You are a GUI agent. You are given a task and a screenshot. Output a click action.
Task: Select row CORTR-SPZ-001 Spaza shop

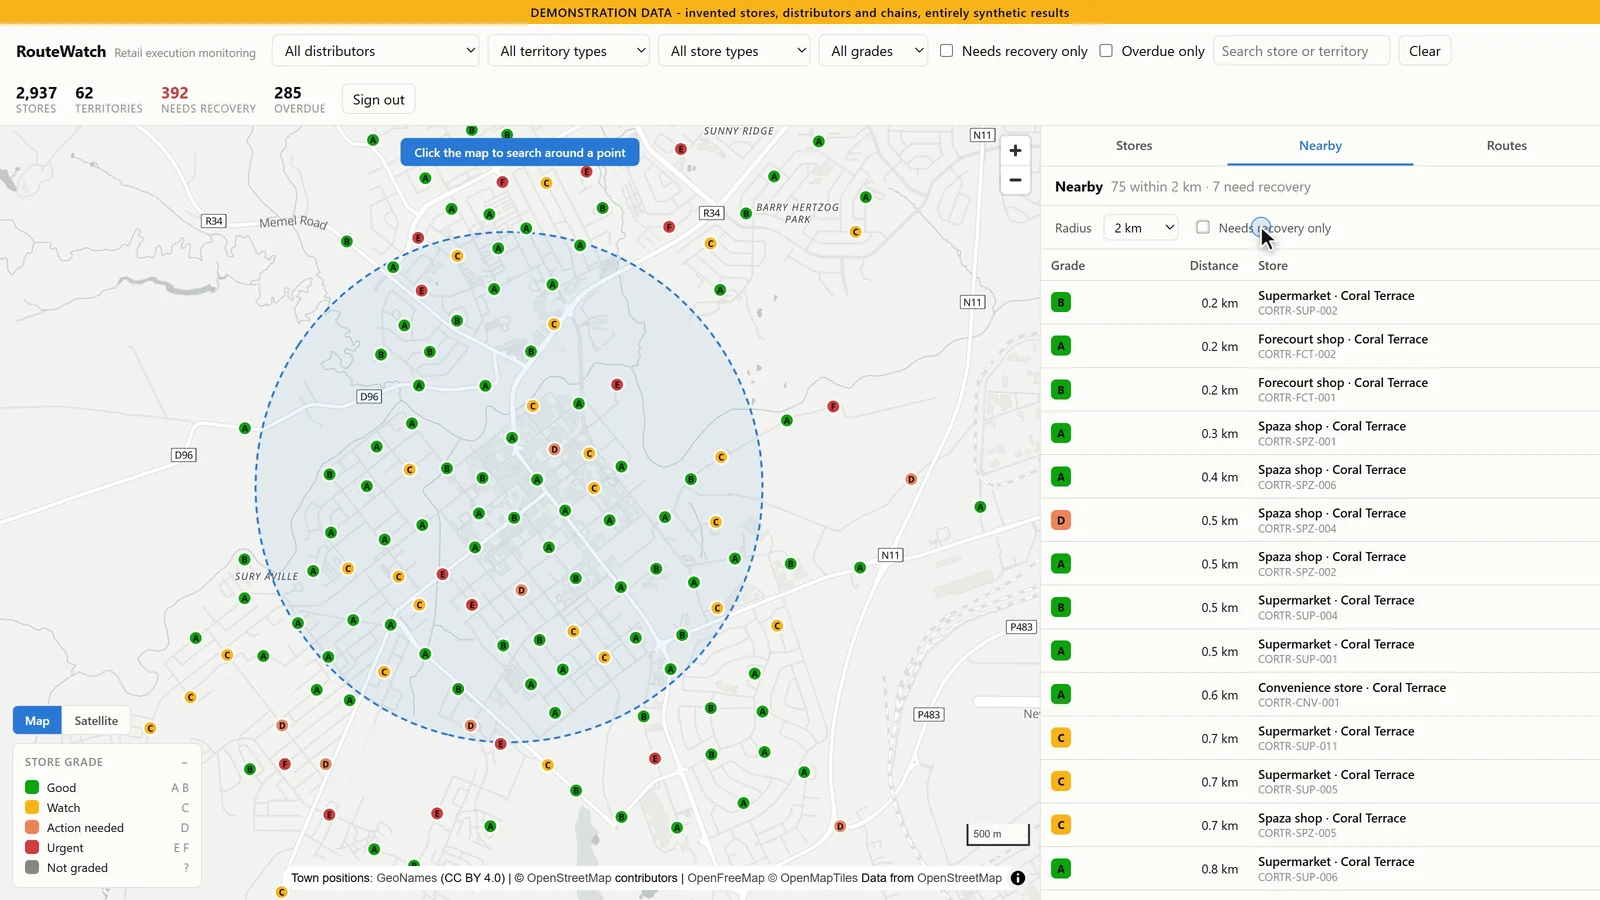1320,433
